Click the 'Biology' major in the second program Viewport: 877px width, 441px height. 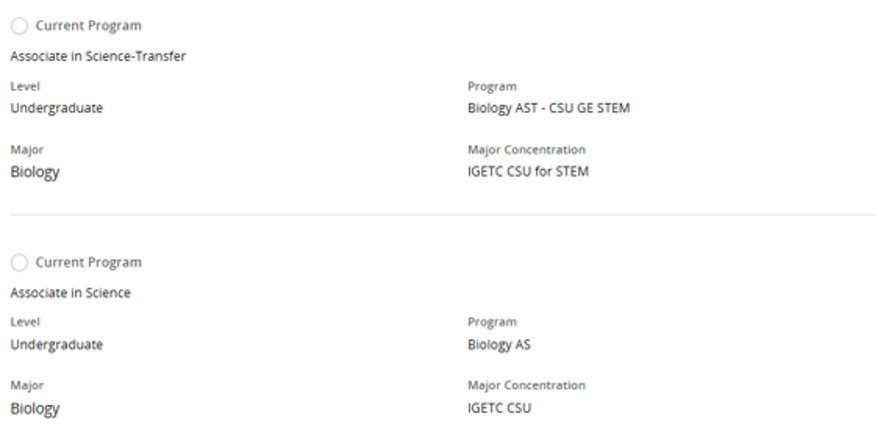(x=35, y=408)
